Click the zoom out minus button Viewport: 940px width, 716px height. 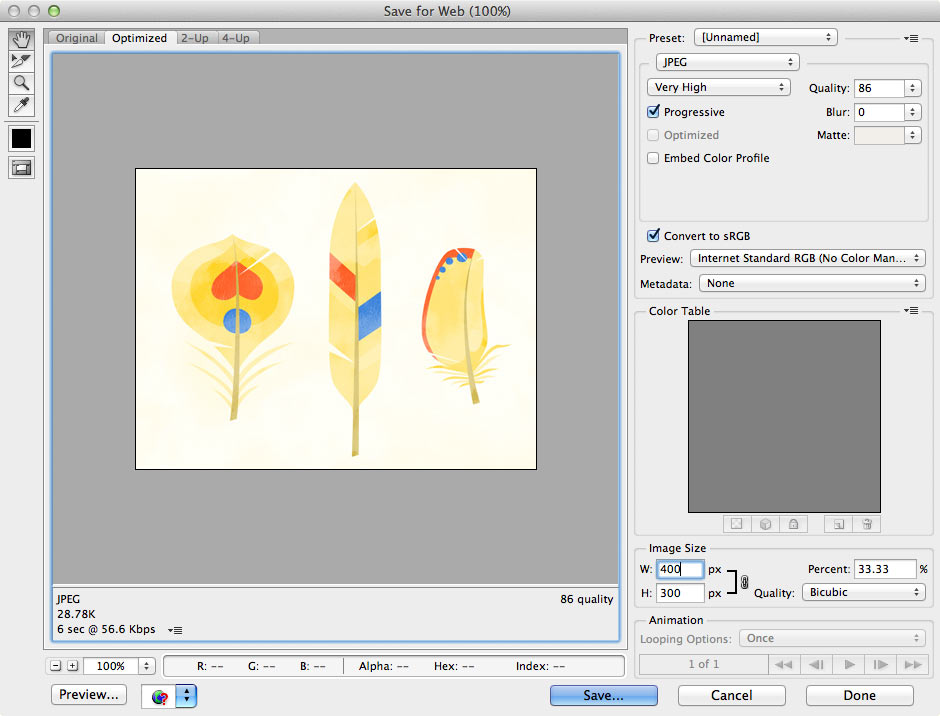coord(56,666)
